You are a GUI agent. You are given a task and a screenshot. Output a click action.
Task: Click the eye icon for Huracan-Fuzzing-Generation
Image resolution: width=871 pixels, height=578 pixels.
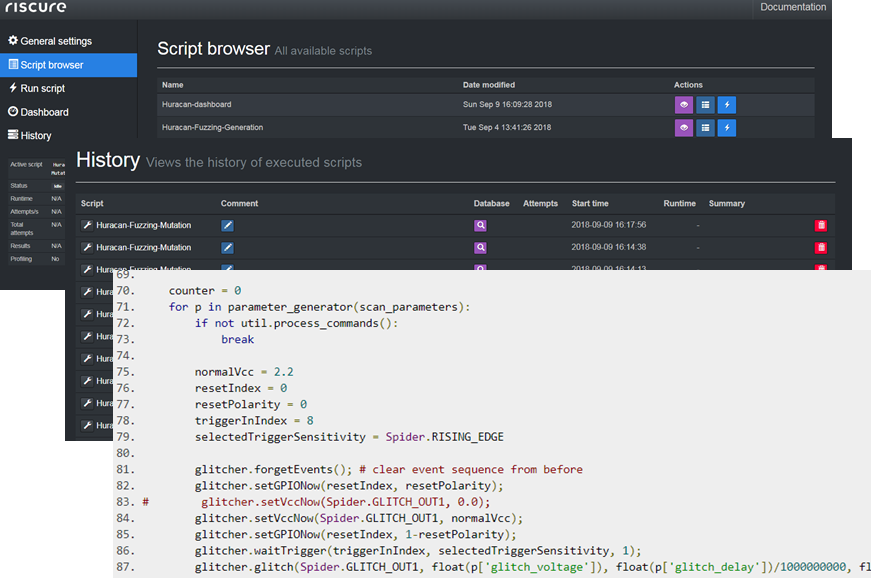[x=684, y=127]
